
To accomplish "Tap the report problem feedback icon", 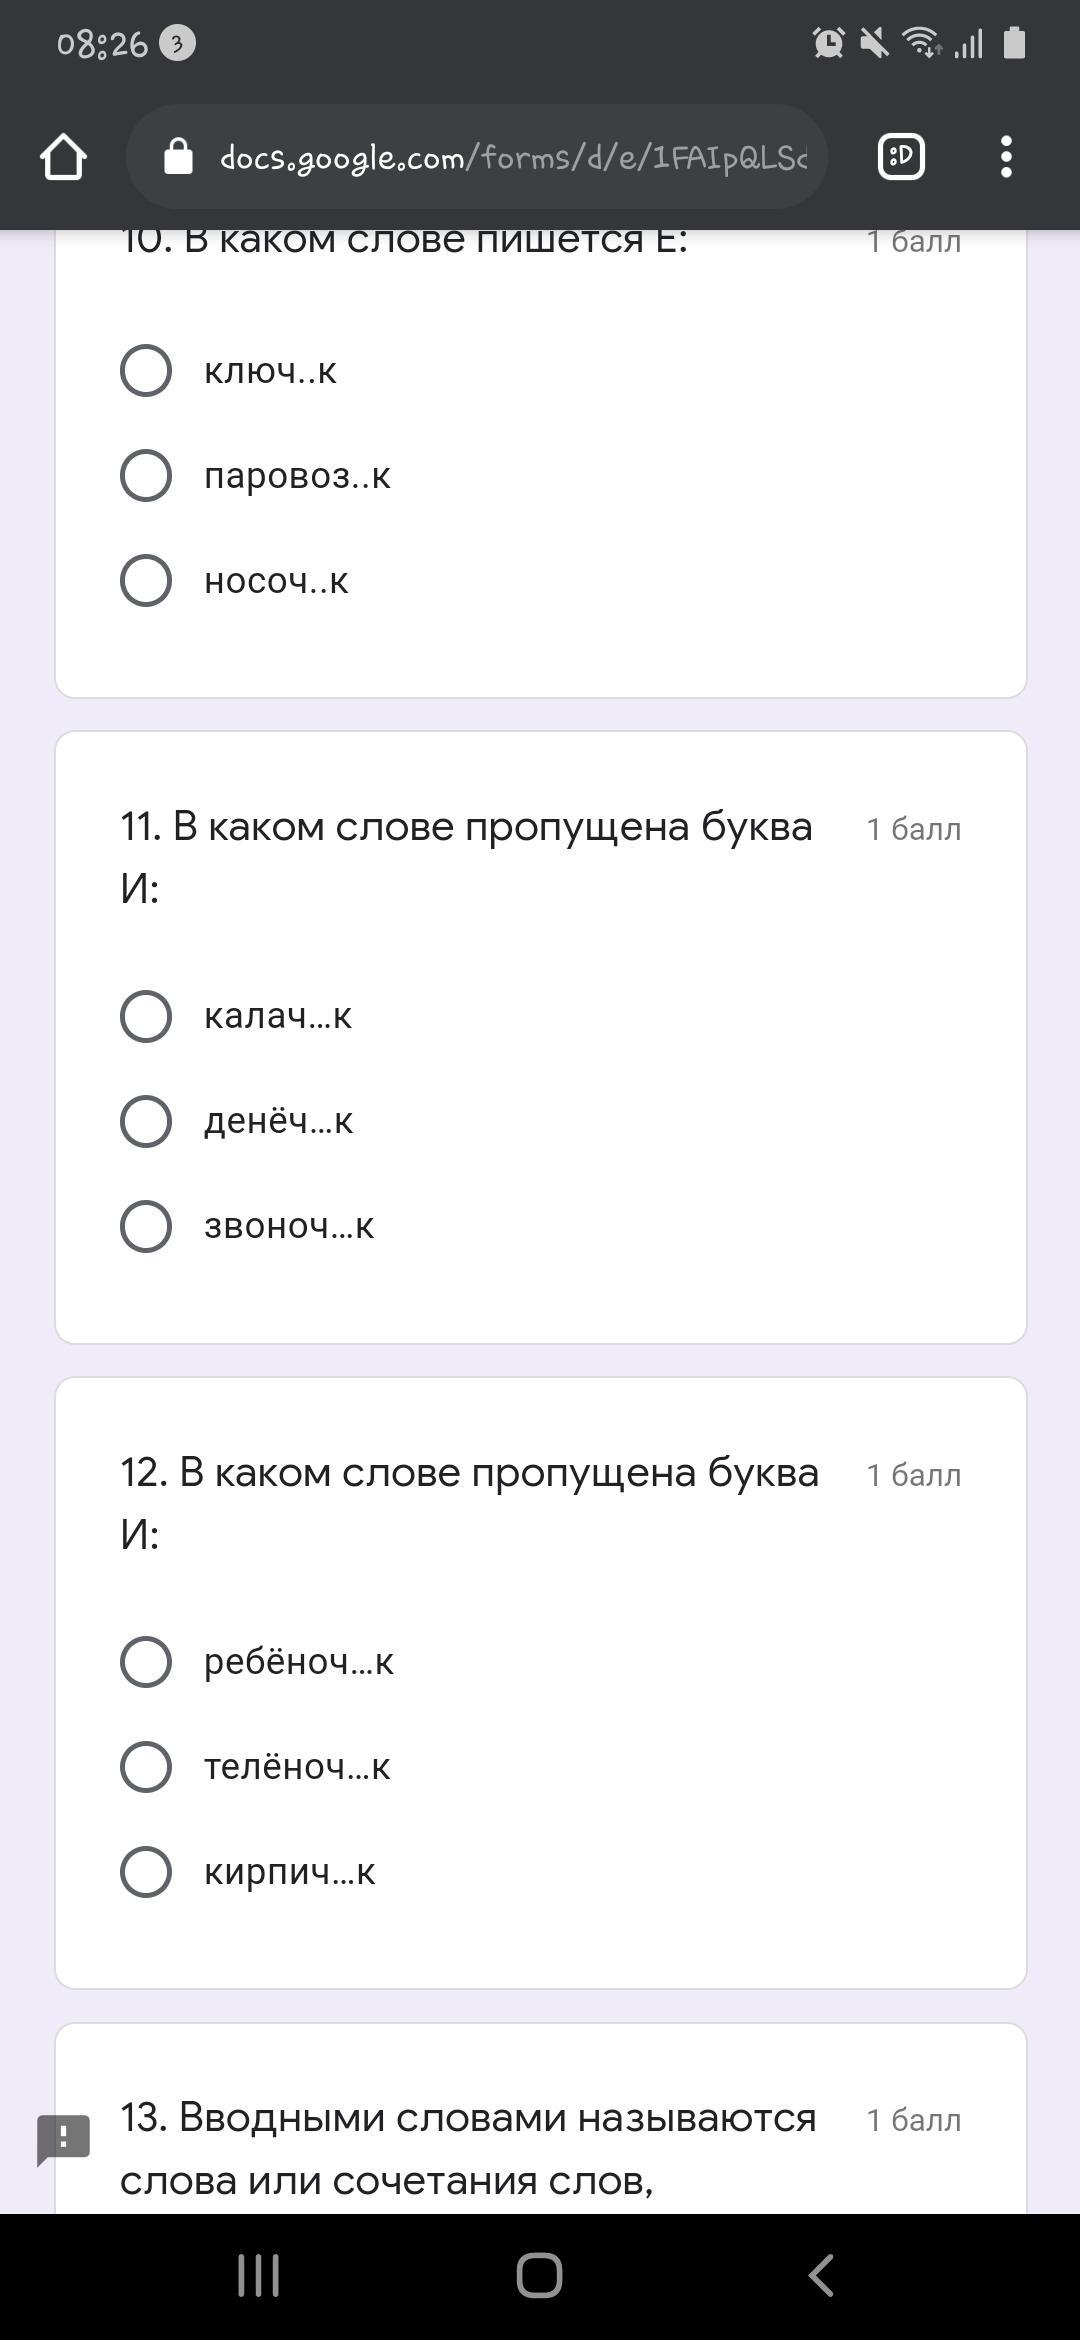I will tap(64, 2139).
